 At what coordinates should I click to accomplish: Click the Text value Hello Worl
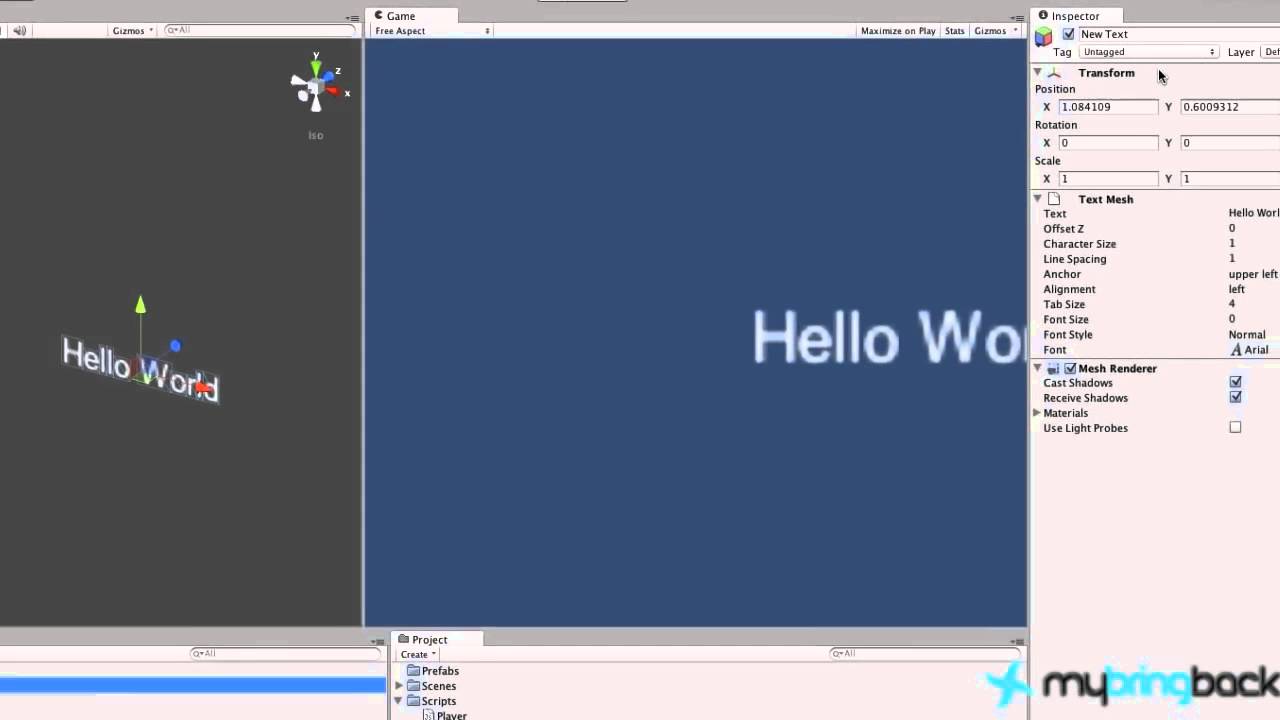1253,213
